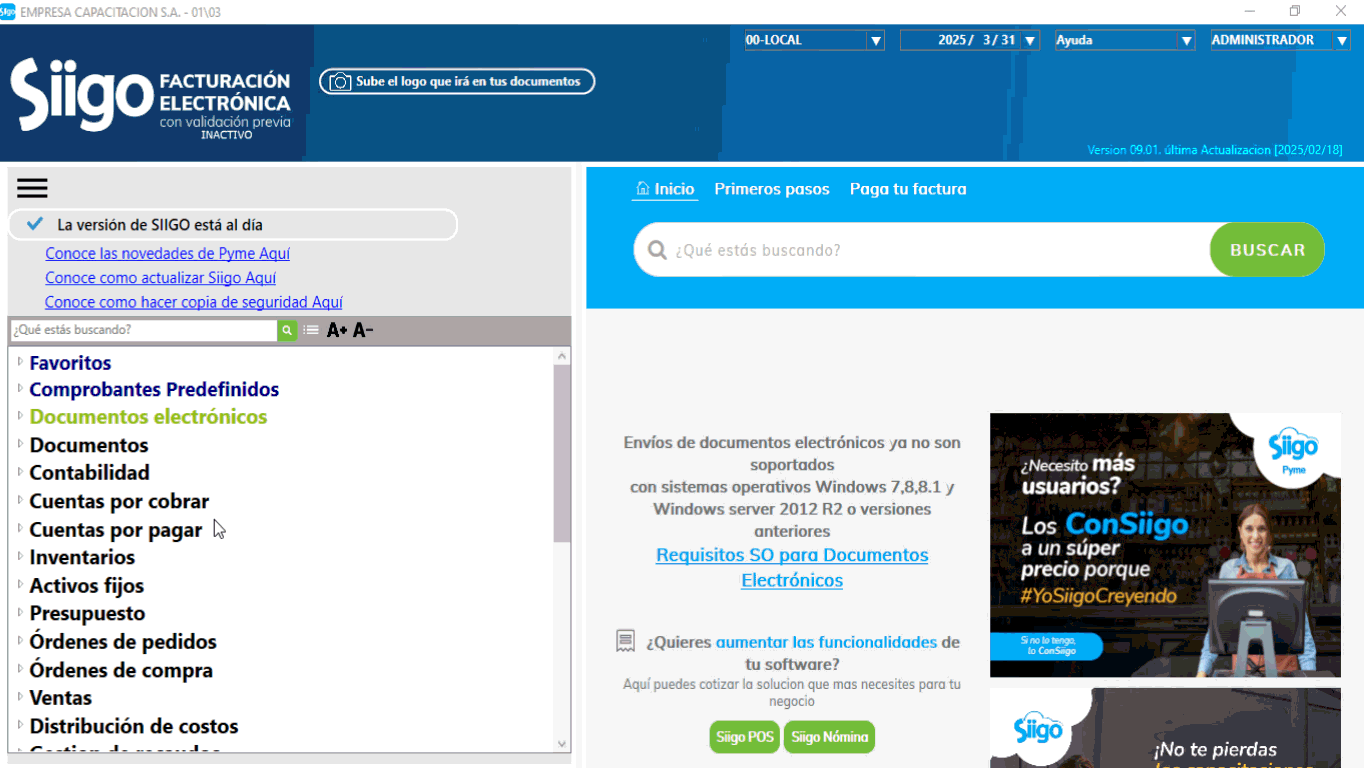Image resolution: width=1364 pixels, height=768 pixels.
Task: Switch to the Primeros pasos tab
Action: pos(772,189)
